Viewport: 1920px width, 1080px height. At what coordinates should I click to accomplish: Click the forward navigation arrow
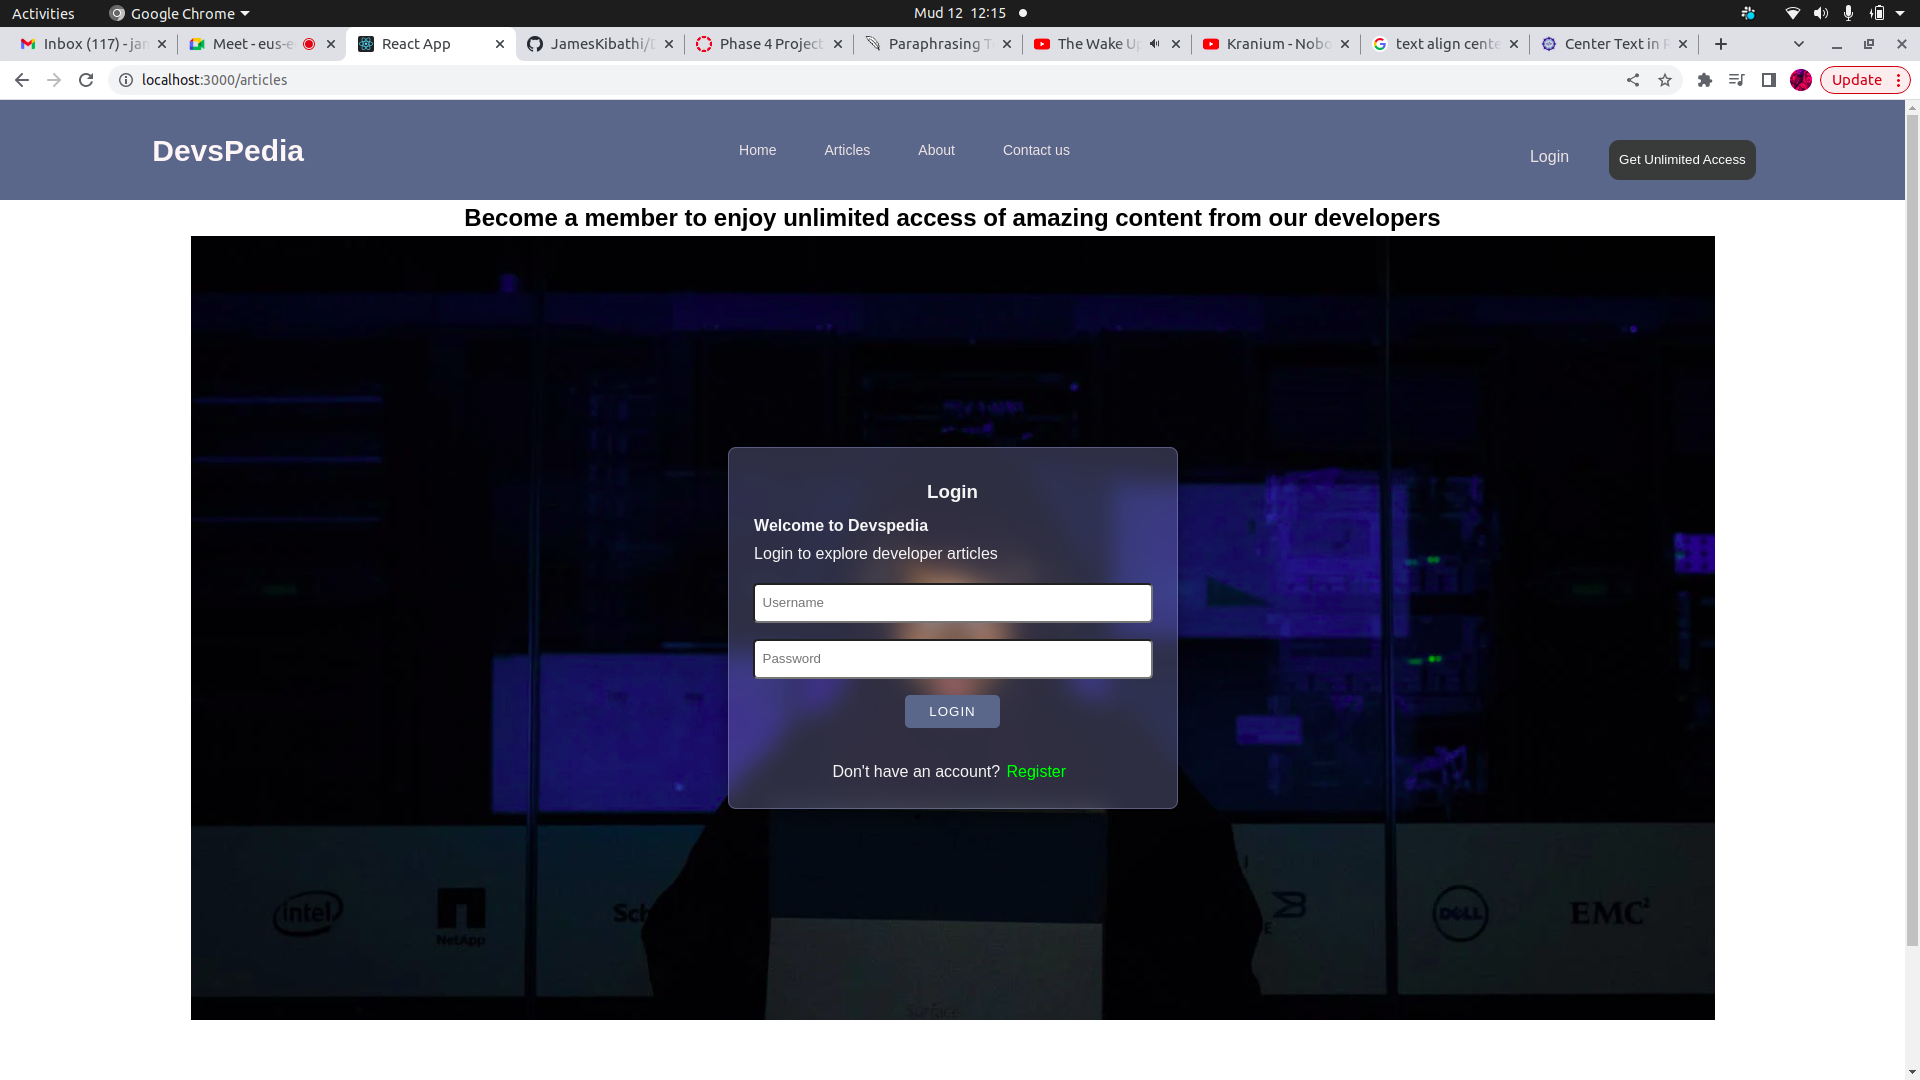point(53,79)
